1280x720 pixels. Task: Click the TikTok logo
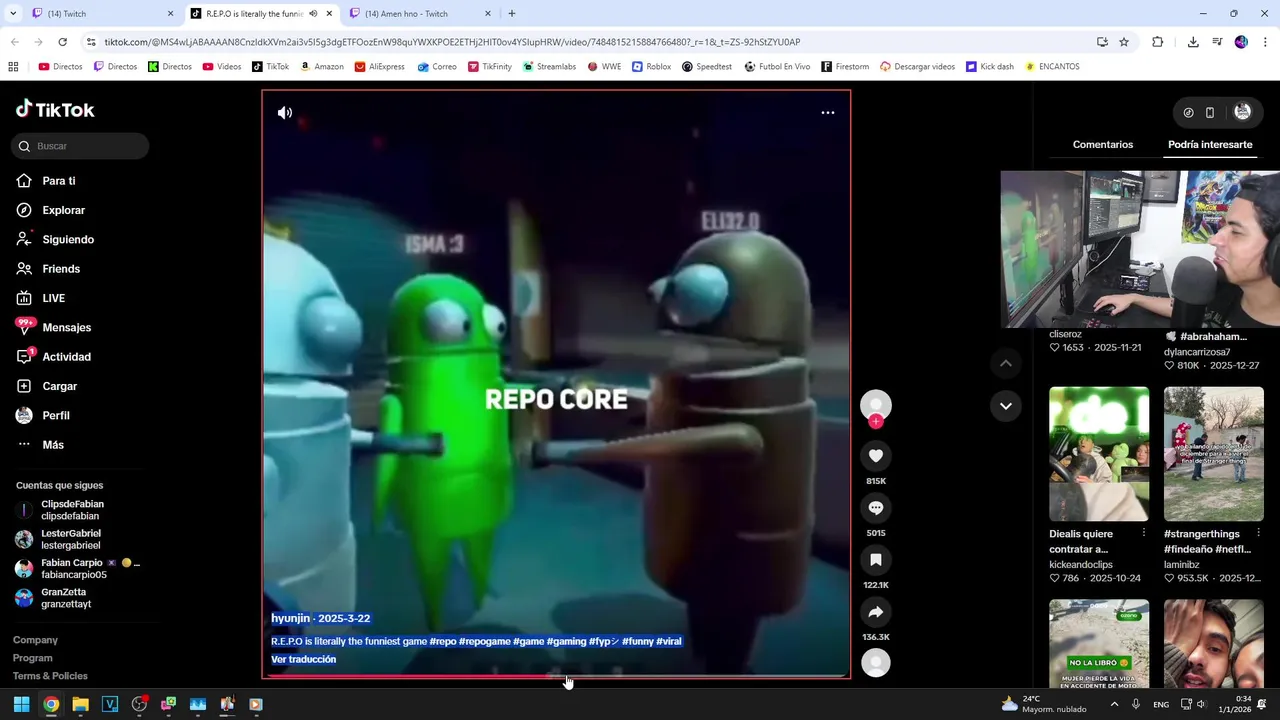point(55,110)
